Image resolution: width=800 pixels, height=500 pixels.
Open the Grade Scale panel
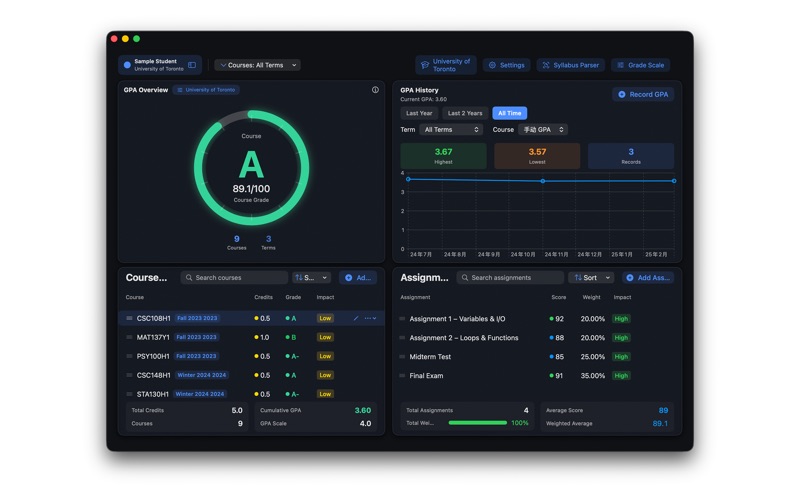click(640, 65)
